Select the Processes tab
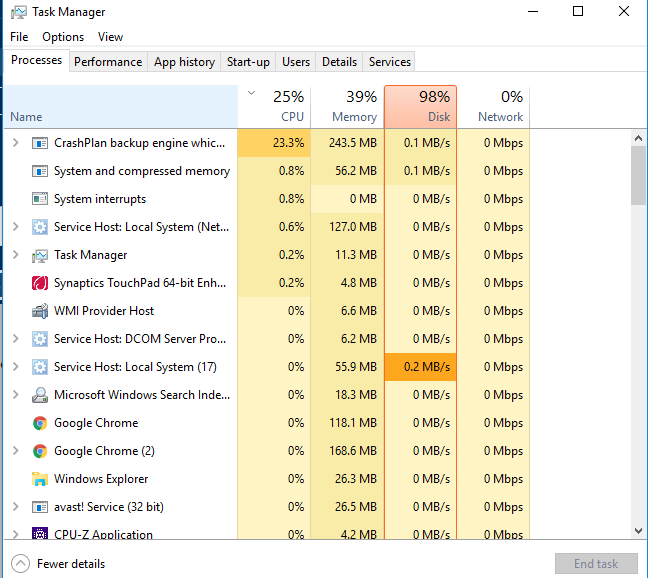Image resolution: width=648 pixels, height=578 pixels. [36, 60]
